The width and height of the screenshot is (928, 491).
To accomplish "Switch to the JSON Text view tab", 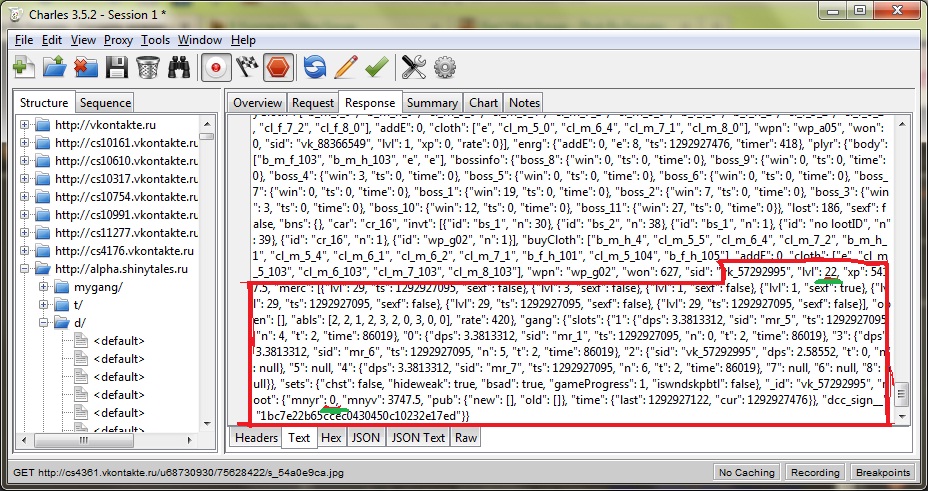I will (x=417, y=437).
